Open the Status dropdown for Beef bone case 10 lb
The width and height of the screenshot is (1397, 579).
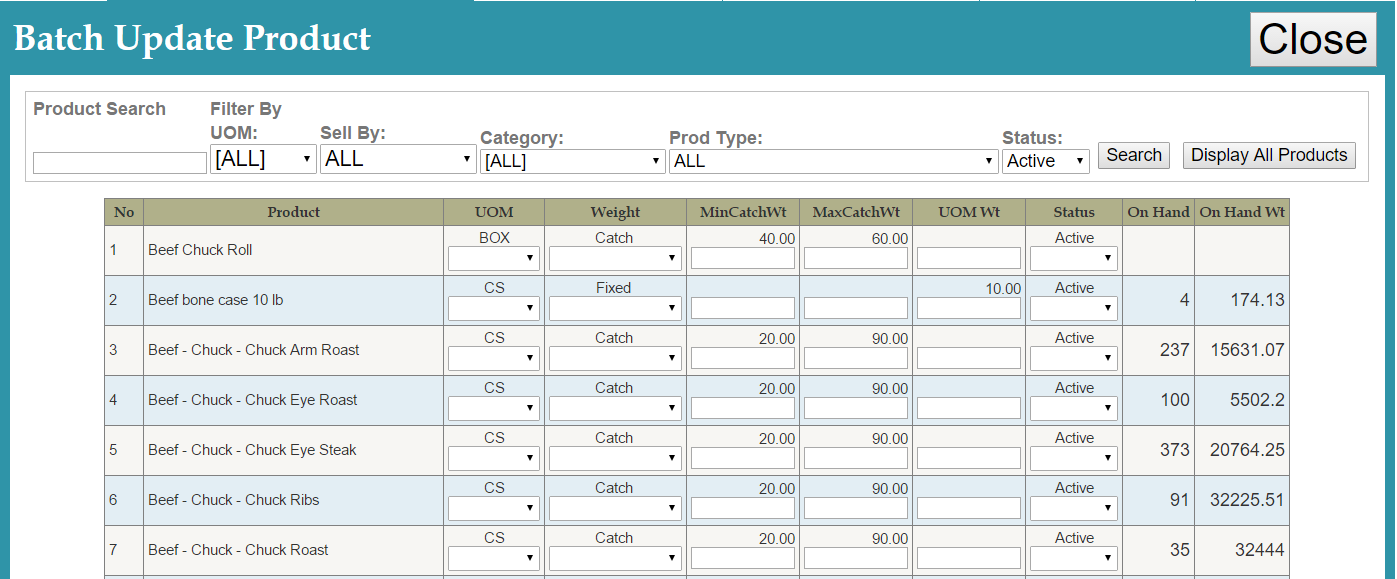pos(1073,308)
